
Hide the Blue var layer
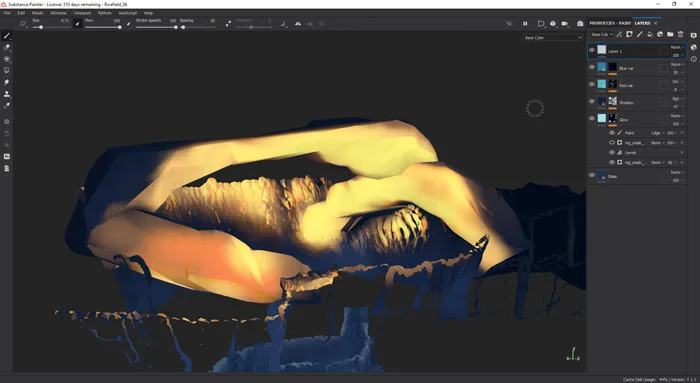click(592, 67)
